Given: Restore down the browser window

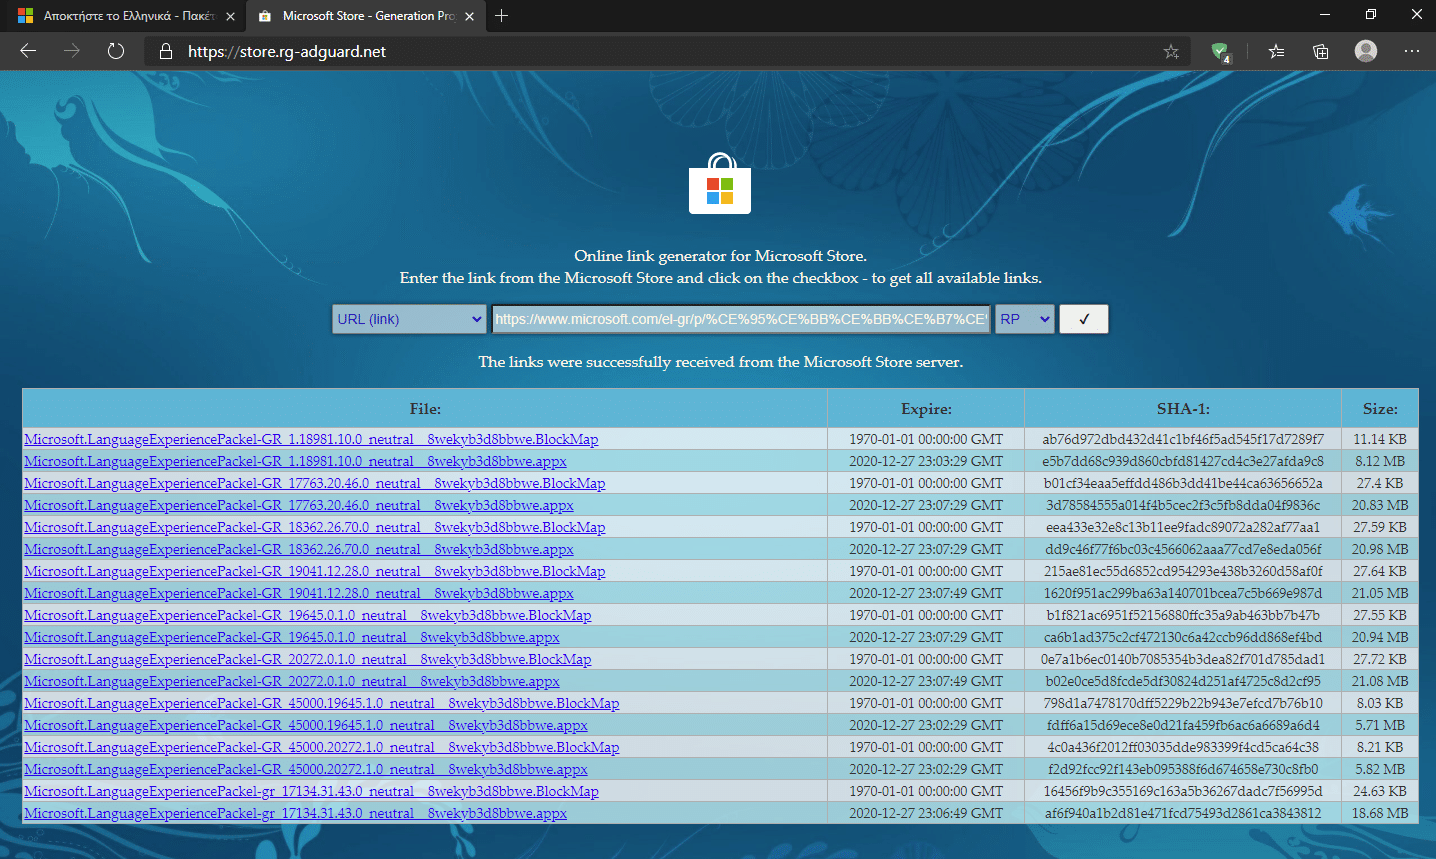Looking at the screenshot, I should pos(1371,15).
